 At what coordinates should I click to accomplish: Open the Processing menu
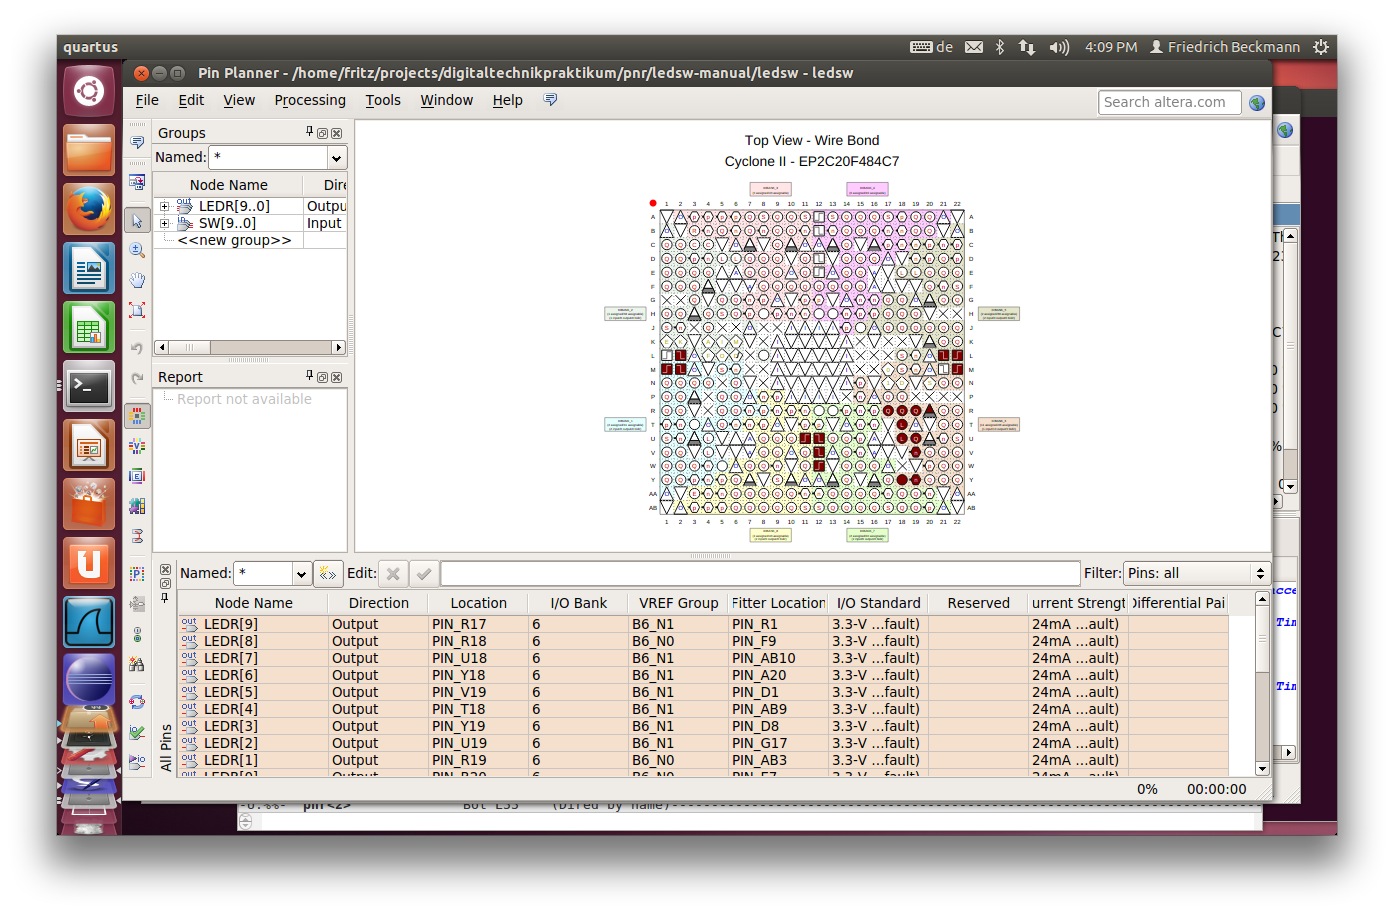[310, 100]
